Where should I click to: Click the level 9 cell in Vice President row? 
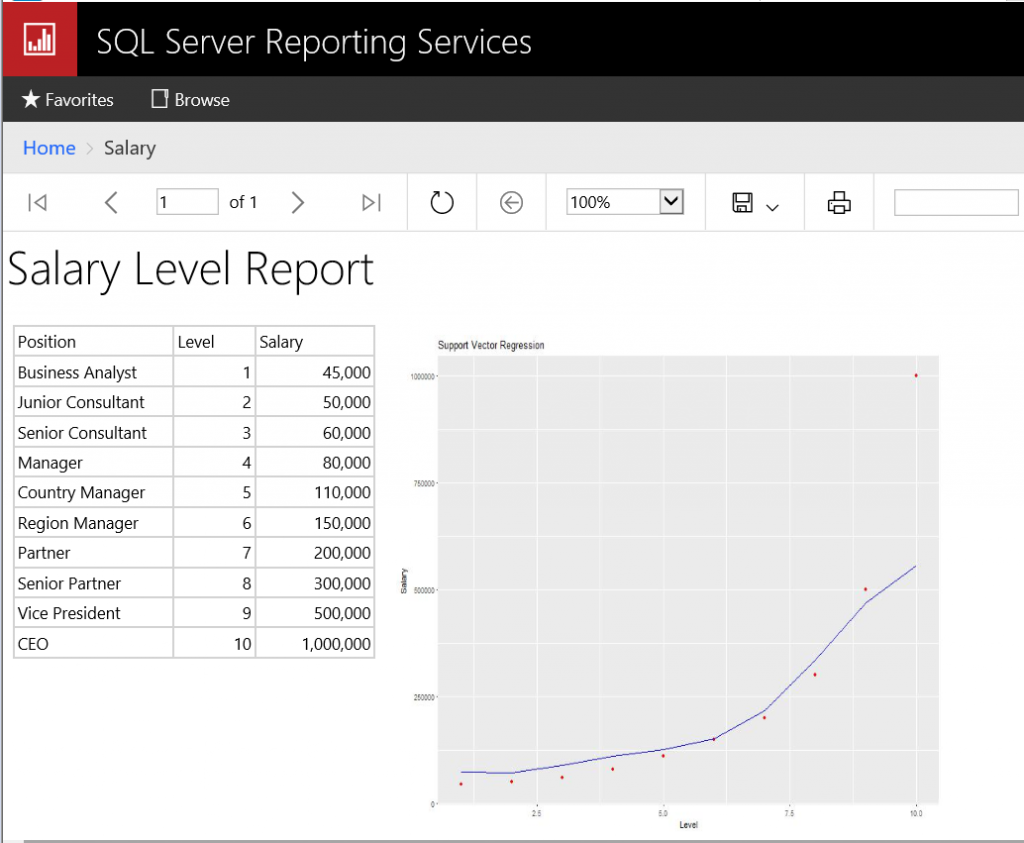click(x=214, y=613)
